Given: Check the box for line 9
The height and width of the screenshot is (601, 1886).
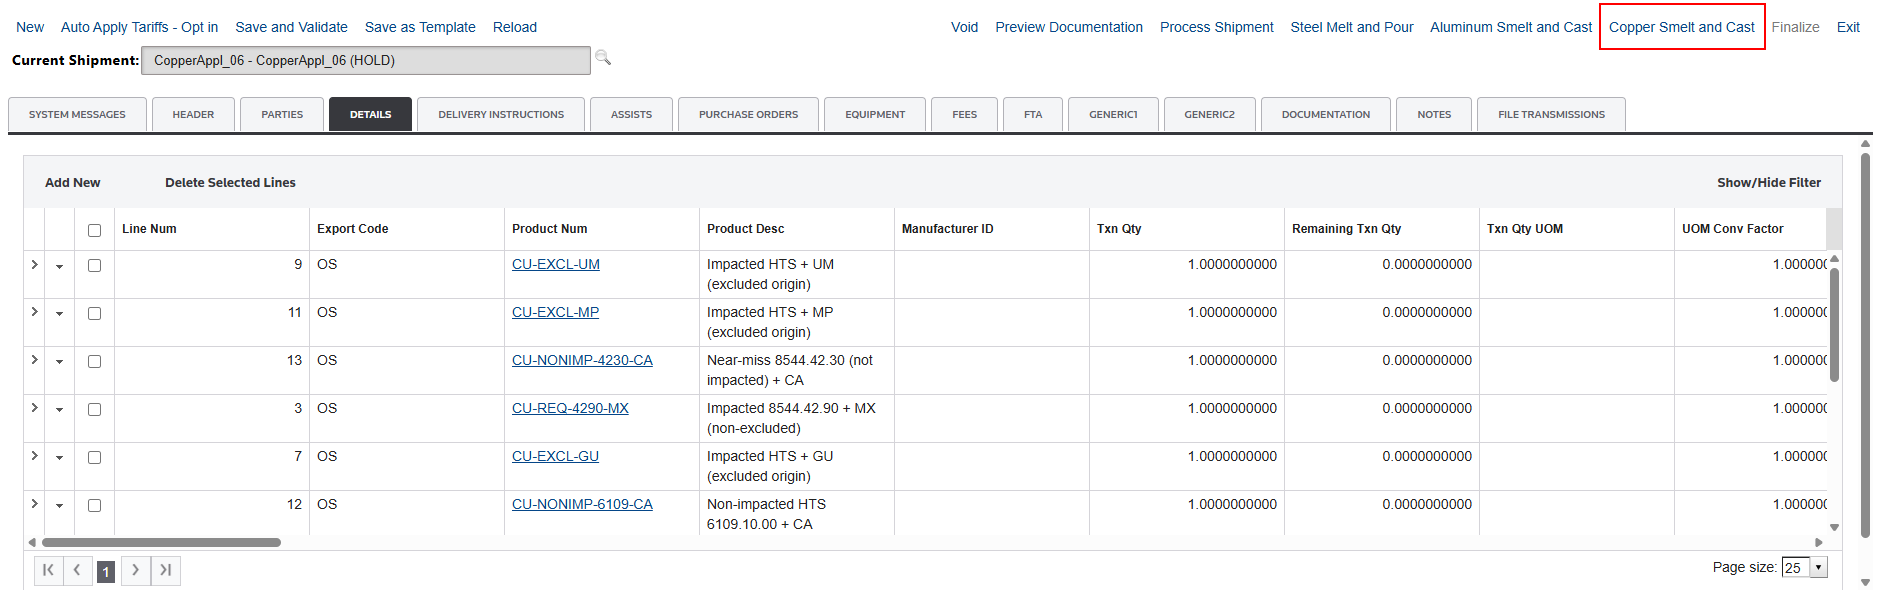Looking at the screenshot, I should coord(94,265).
